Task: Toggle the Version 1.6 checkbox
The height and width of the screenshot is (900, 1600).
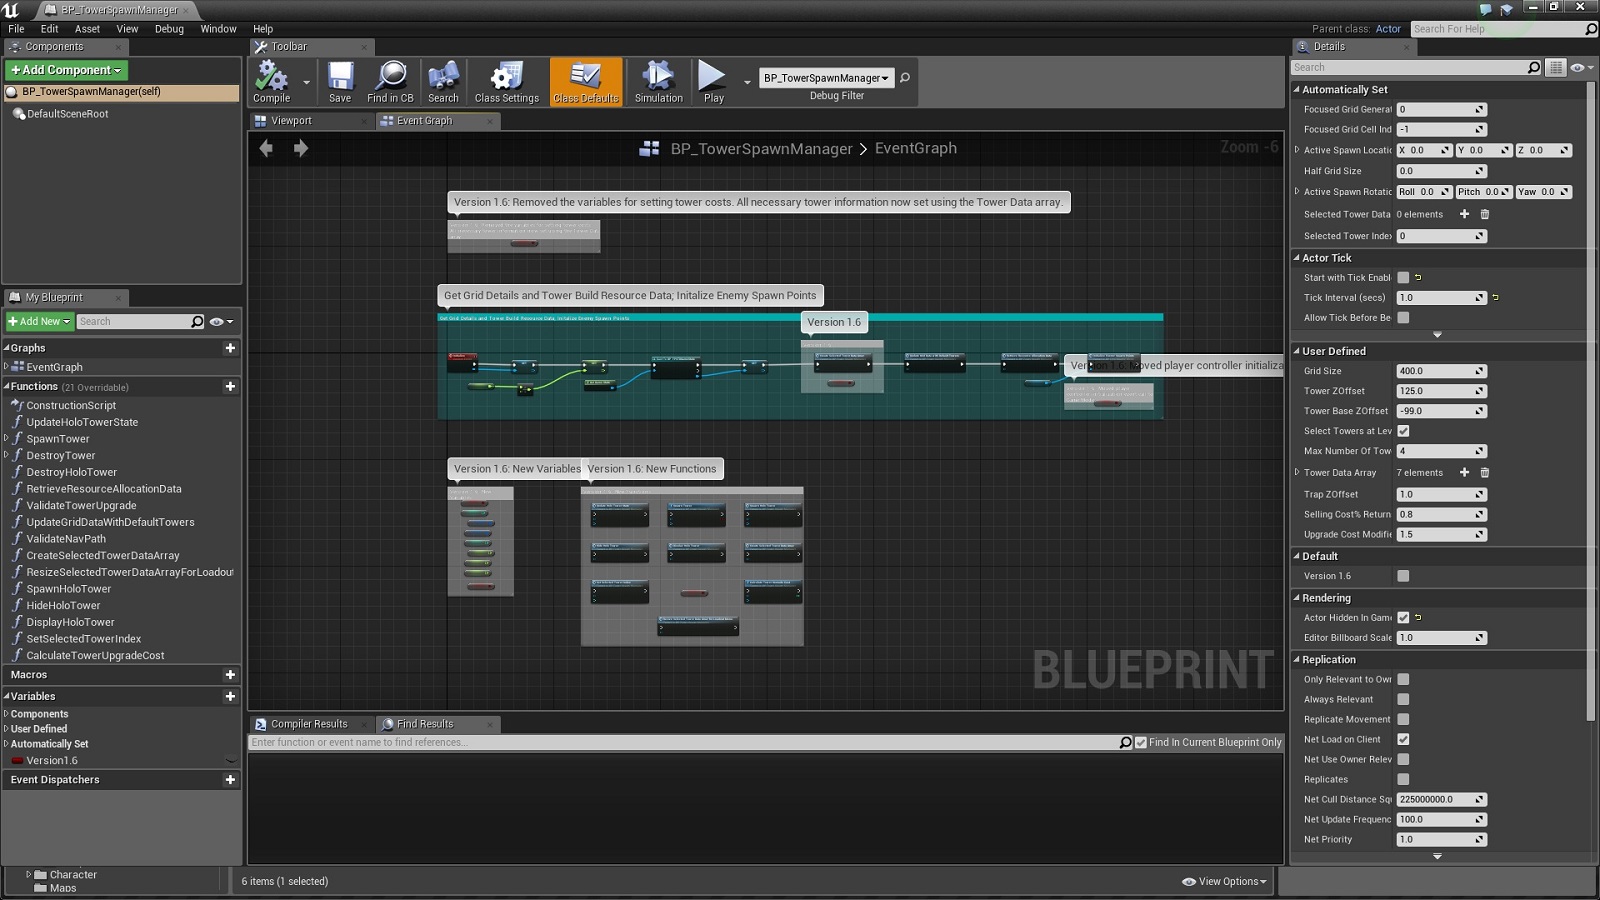Action: [x=1403, y=576]
